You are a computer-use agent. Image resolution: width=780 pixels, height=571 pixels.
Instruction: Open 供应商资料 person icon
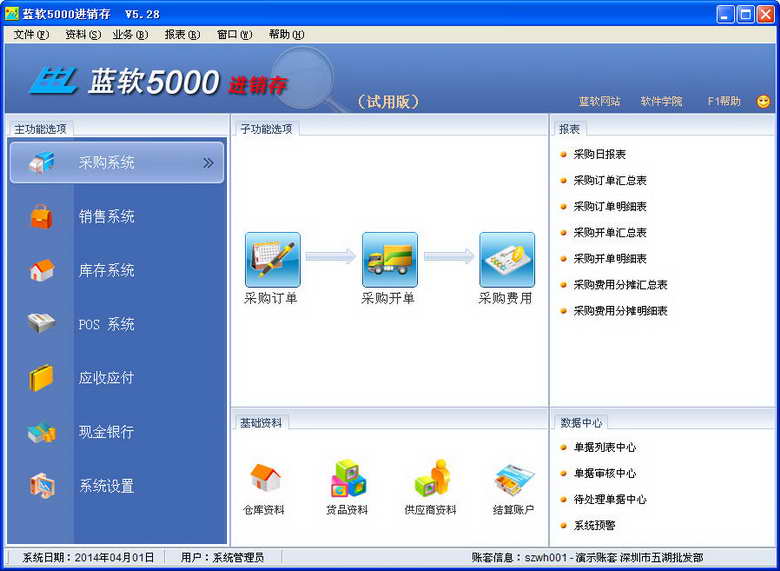click(x=431, y=478)
